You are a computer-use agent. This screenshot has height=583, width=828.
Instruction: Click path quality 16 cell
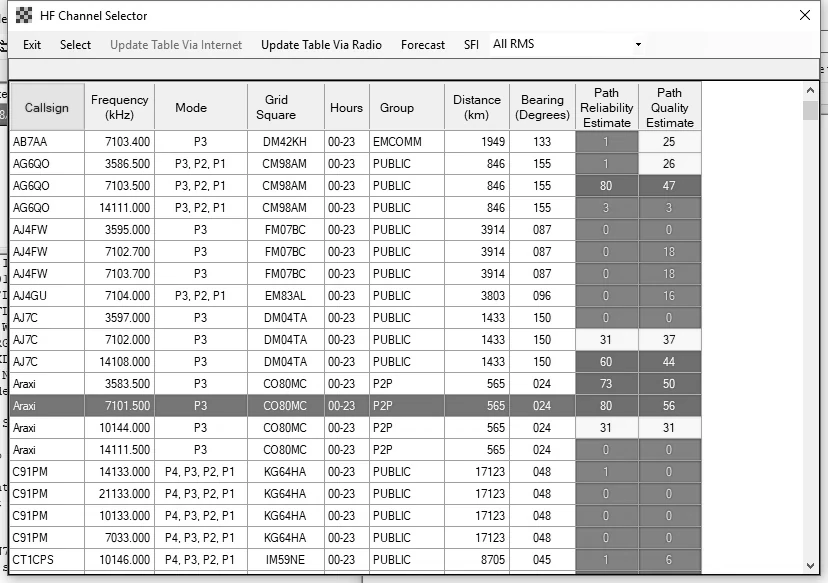(670, 296)
